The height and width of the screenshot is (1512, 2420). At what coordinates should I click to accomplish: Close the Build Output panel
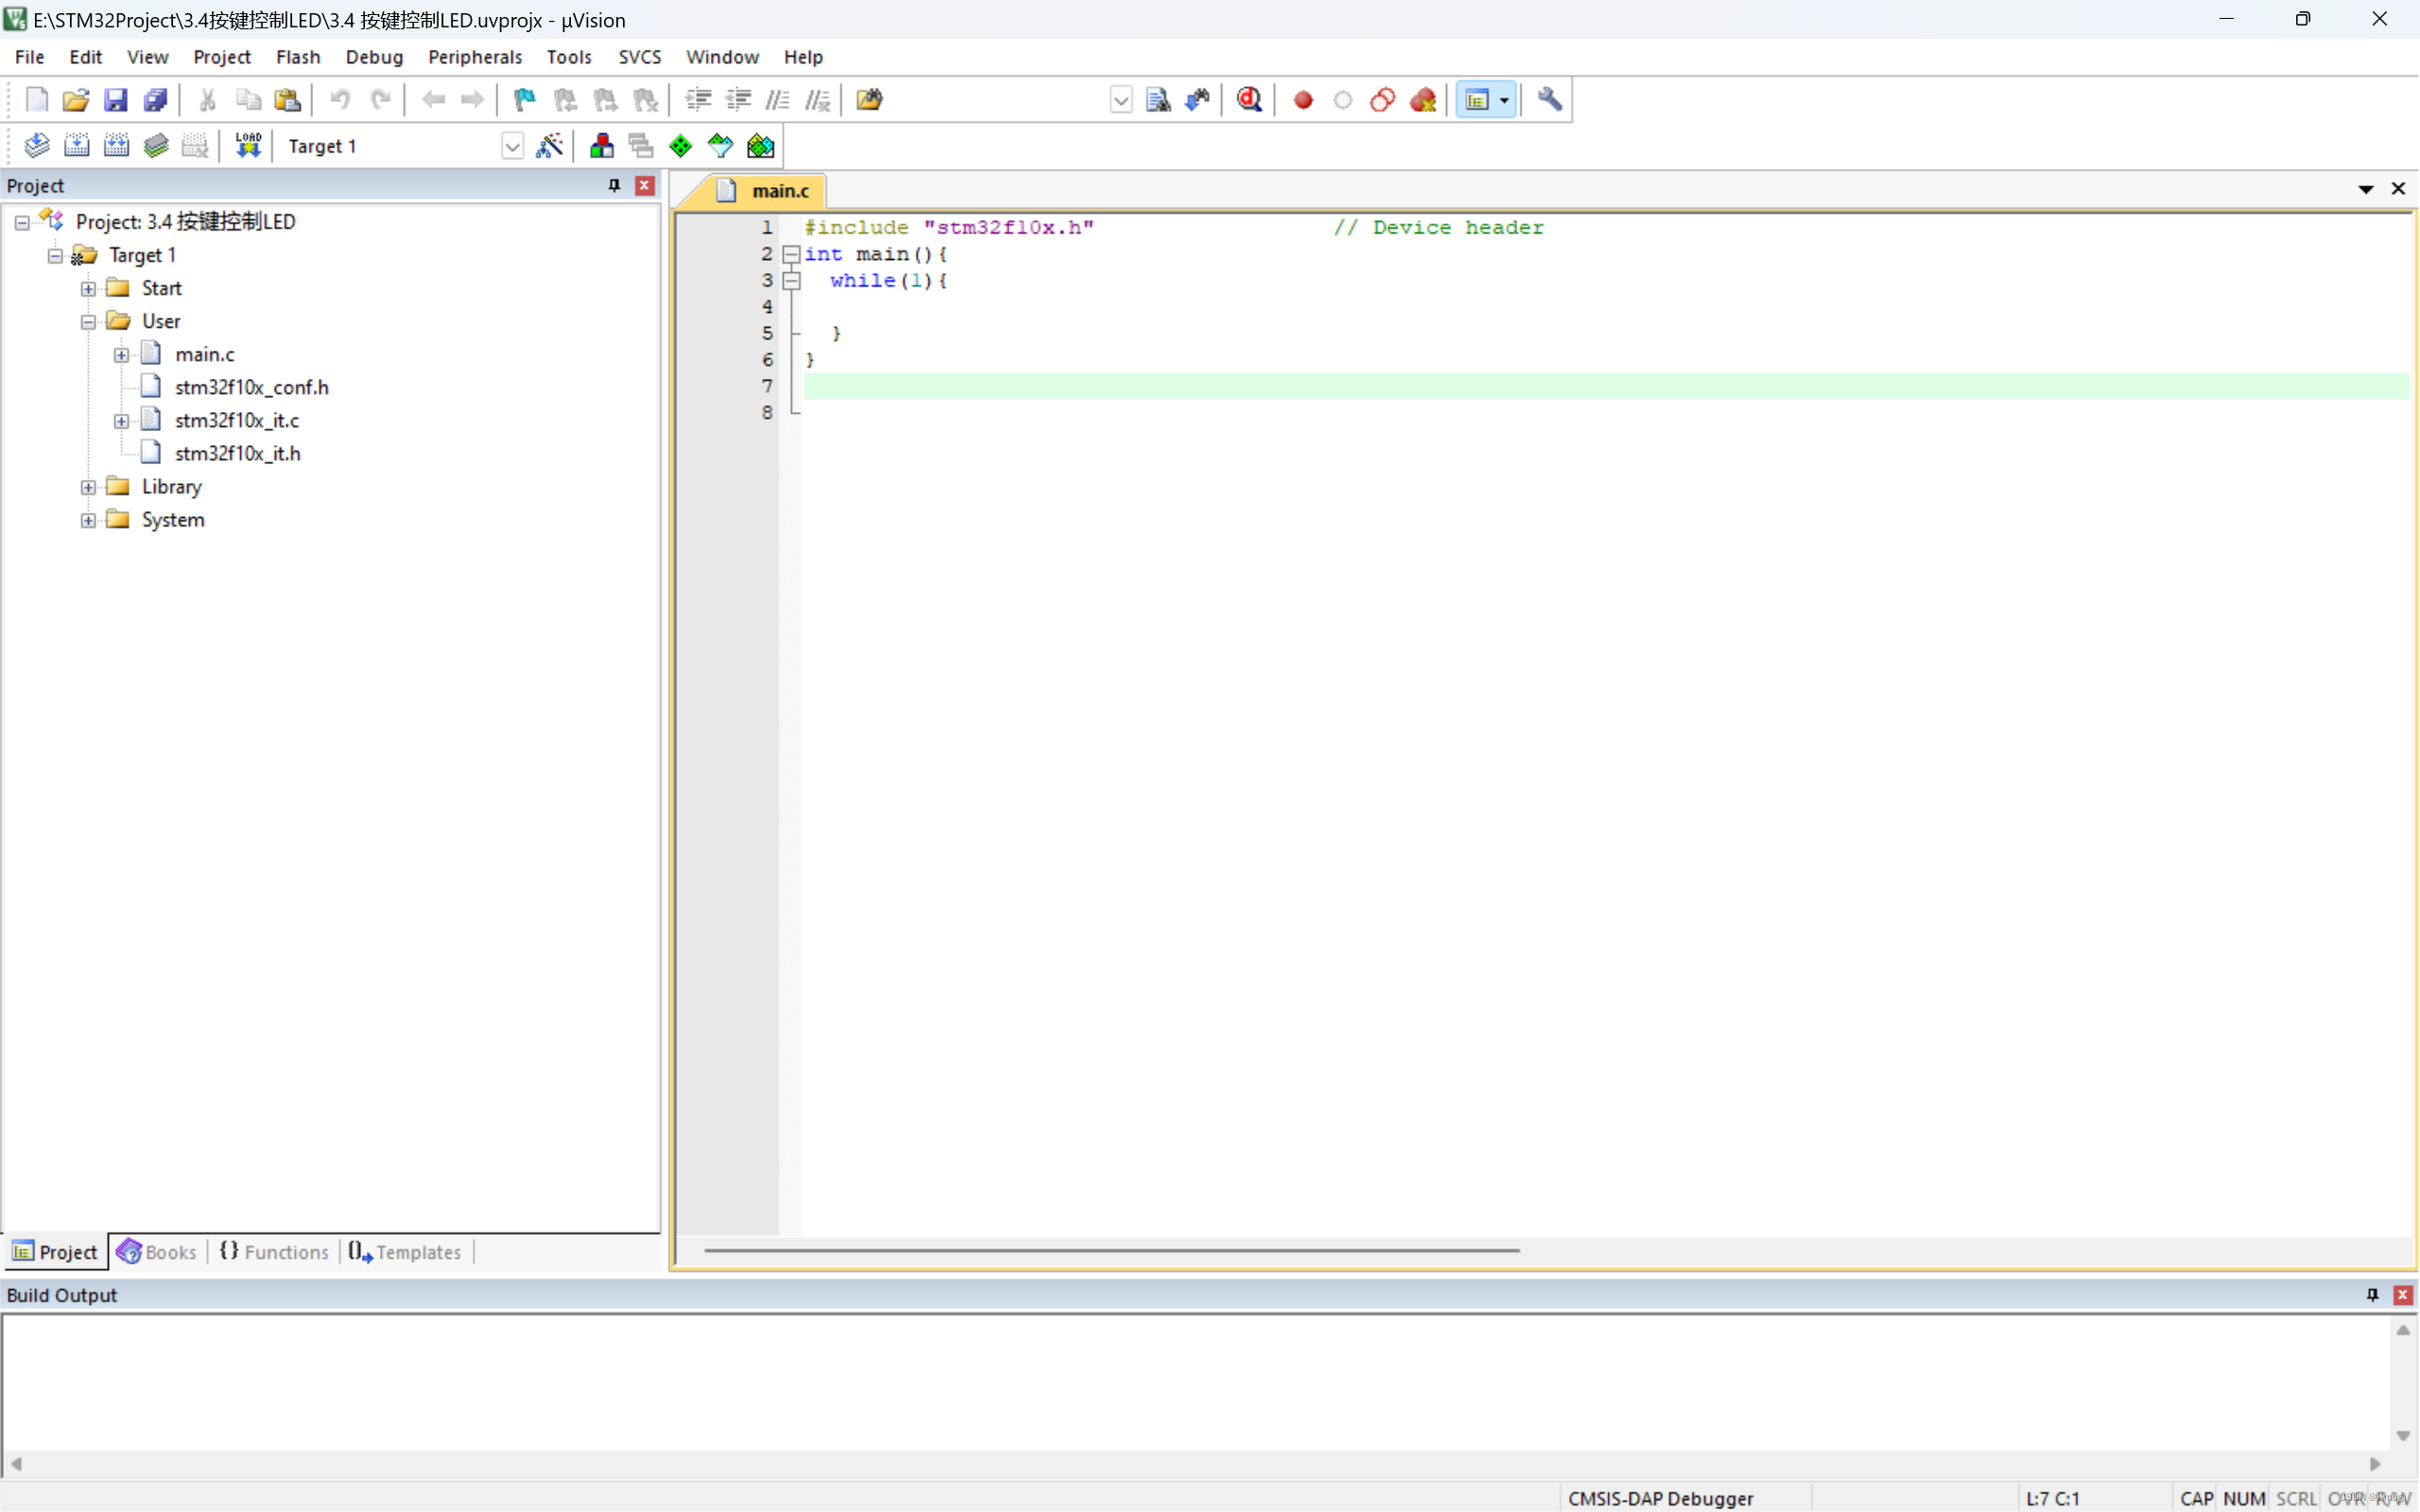2401,1294
